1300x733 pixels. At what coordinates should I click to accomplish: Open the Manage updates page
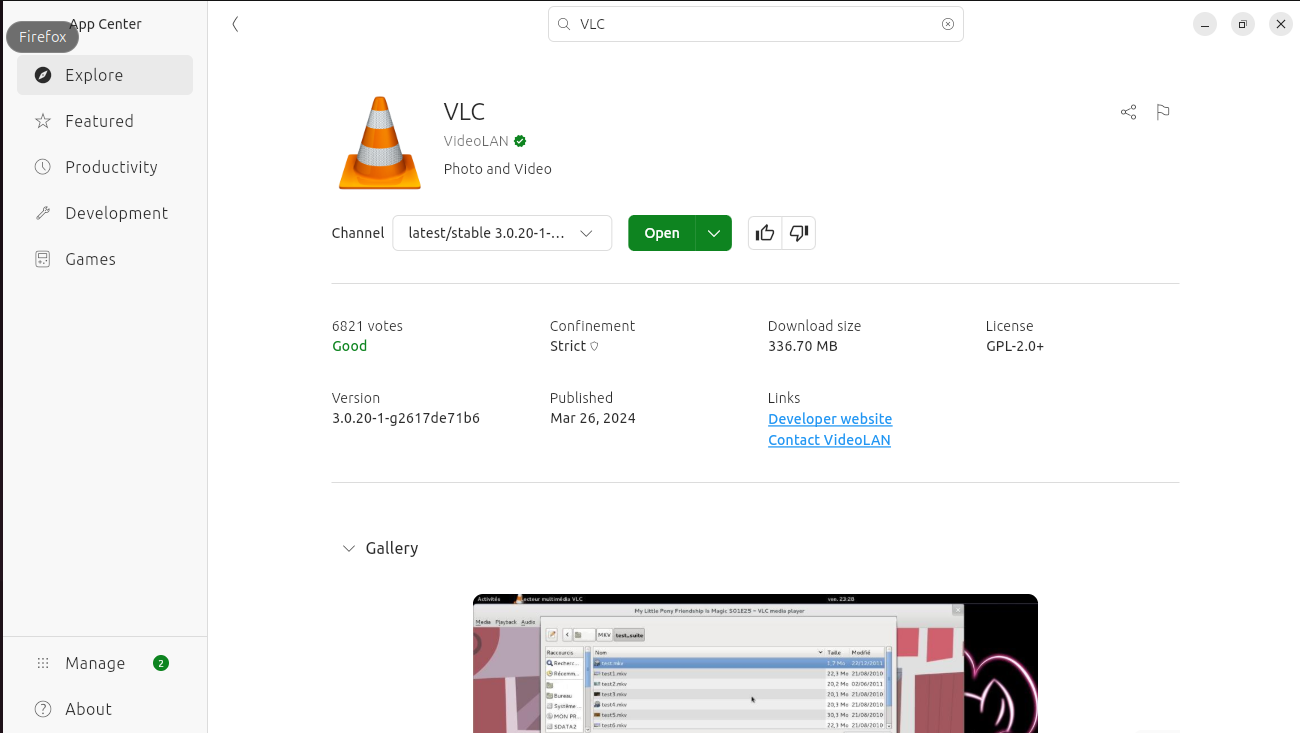[95, 663]
